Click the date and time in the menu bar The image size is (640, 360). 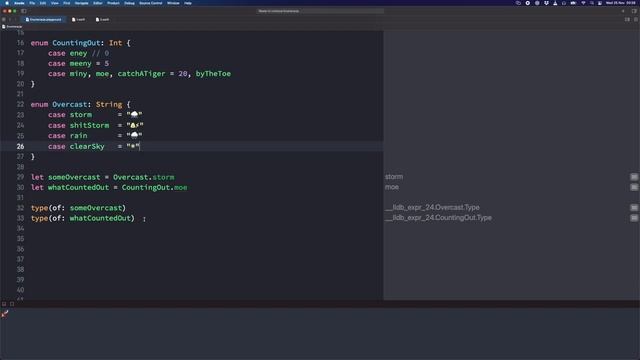point(620,3)
